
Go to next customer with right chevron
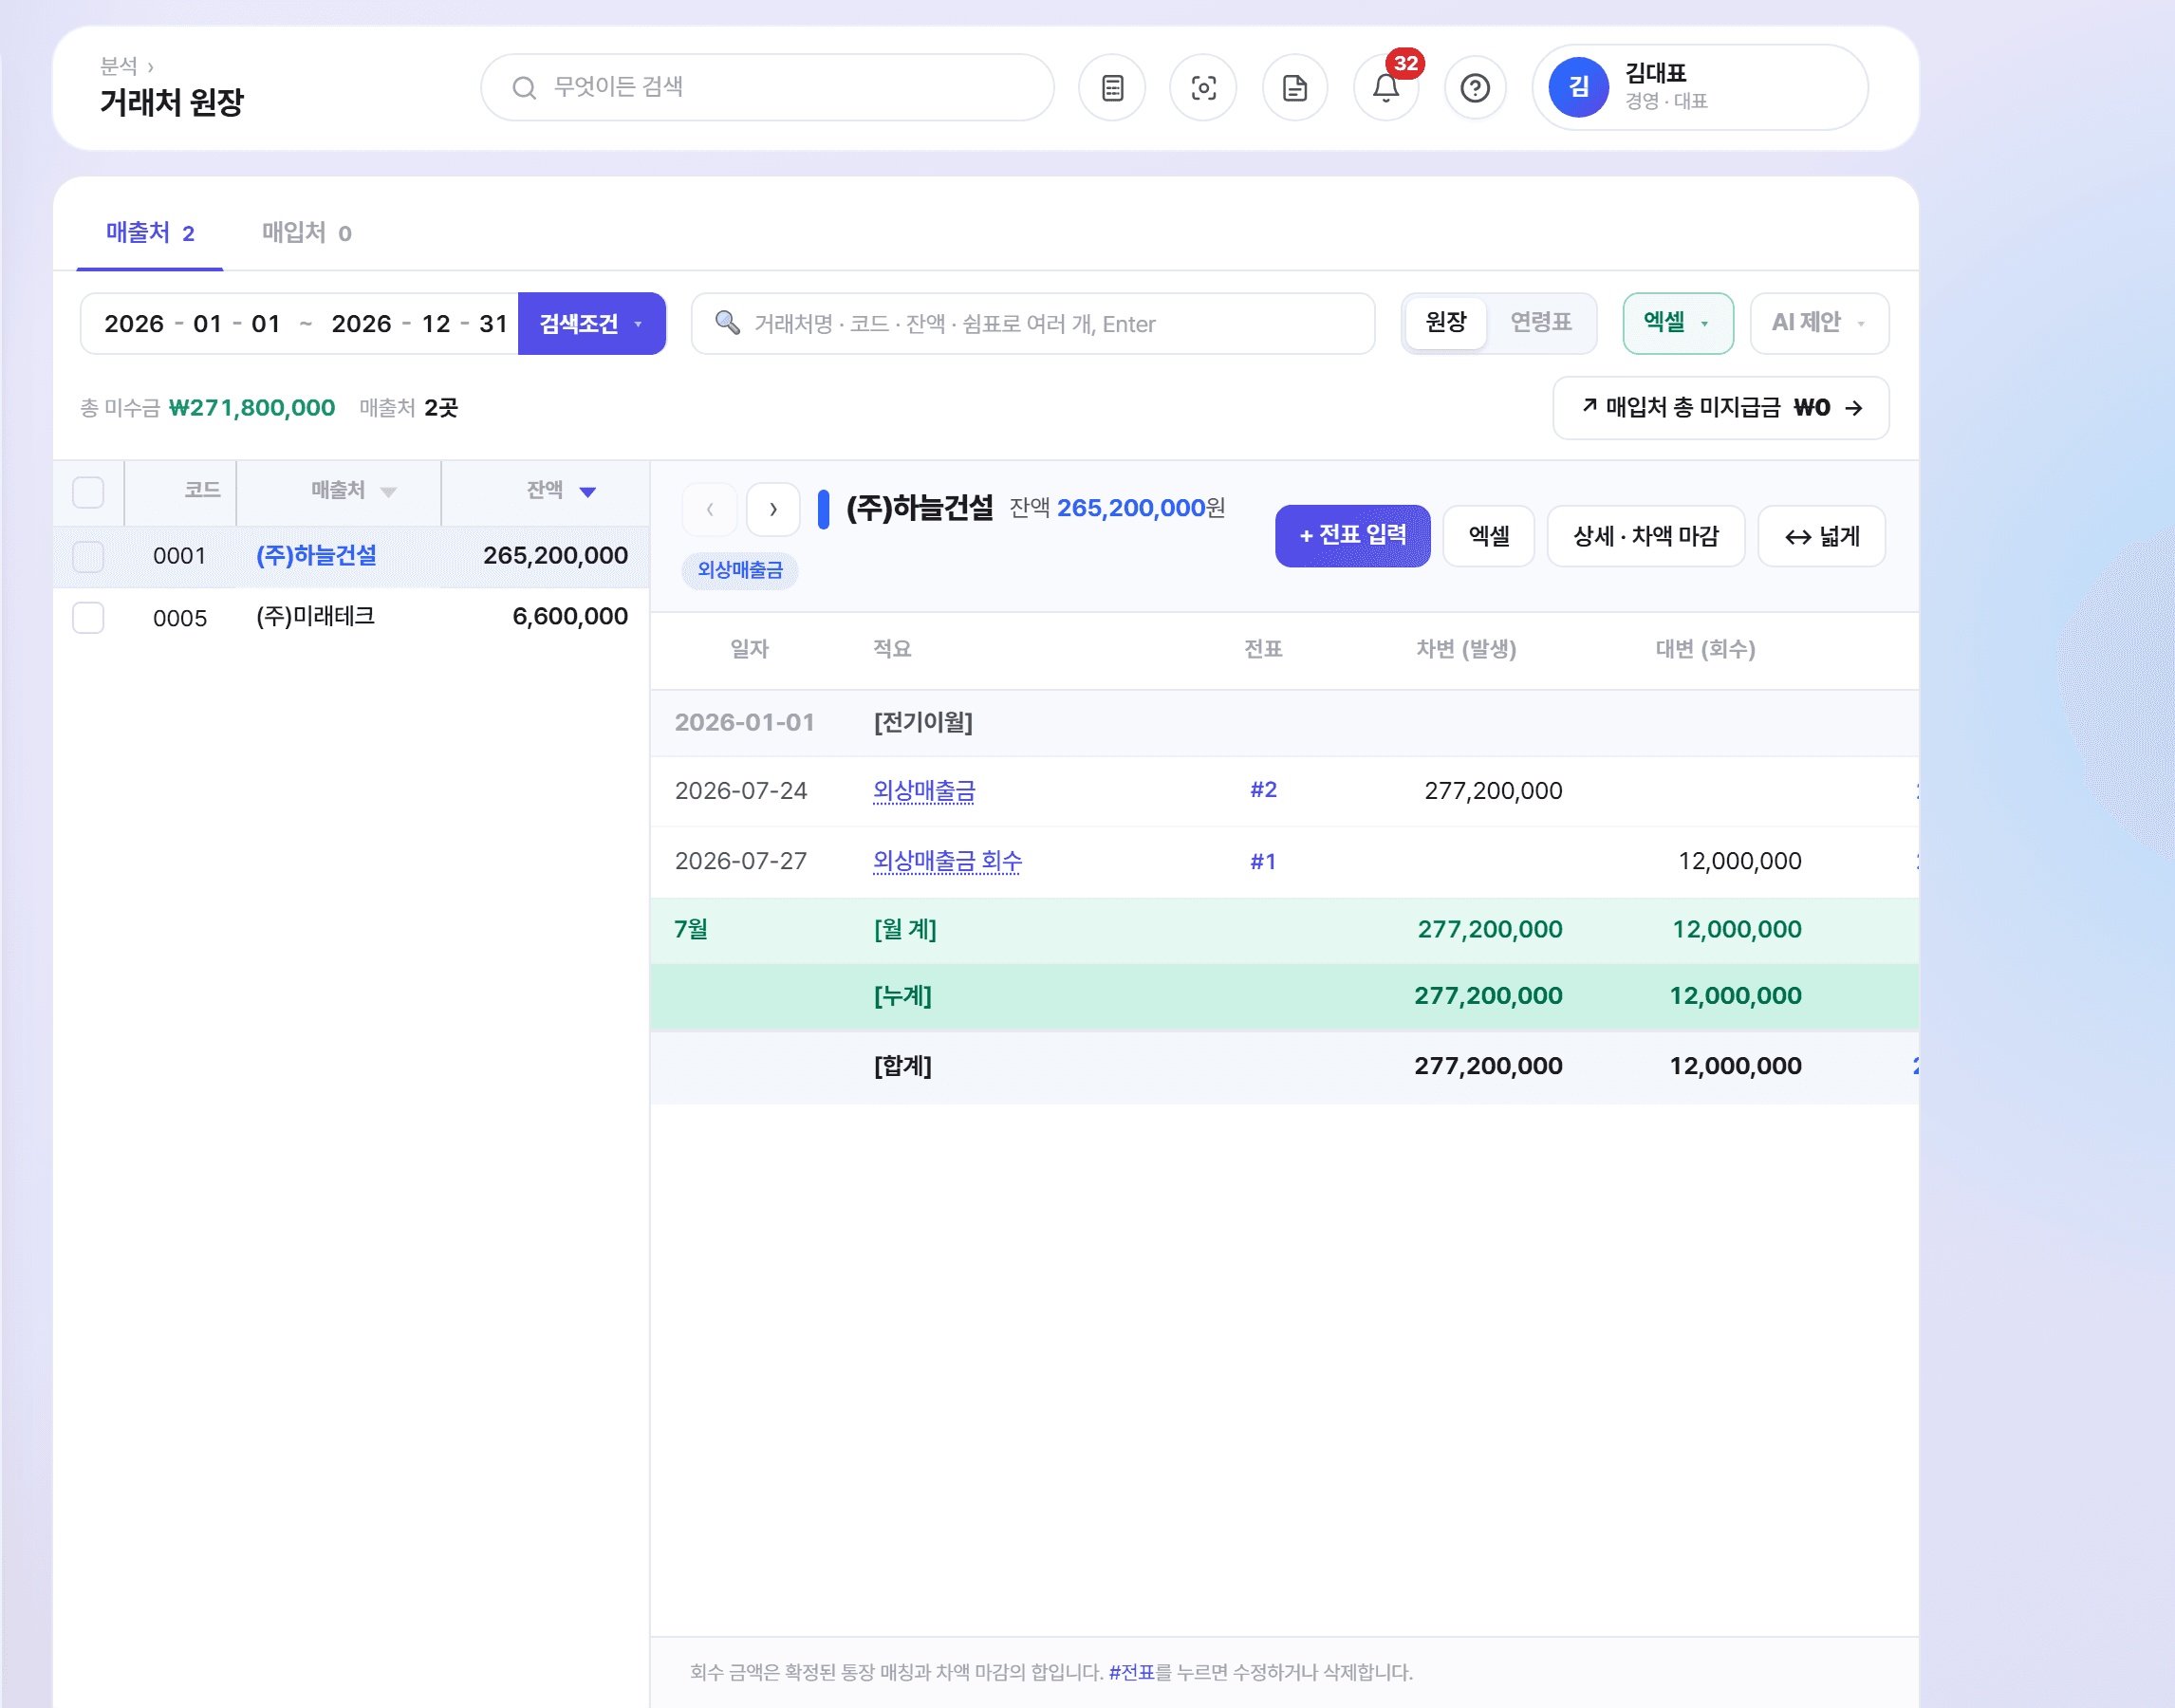(x=773, y=509)
